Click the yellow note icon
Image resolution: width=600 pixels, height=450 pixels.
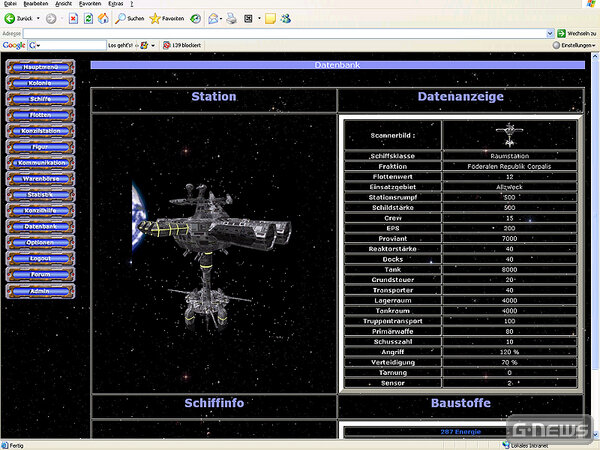[270, 18]
